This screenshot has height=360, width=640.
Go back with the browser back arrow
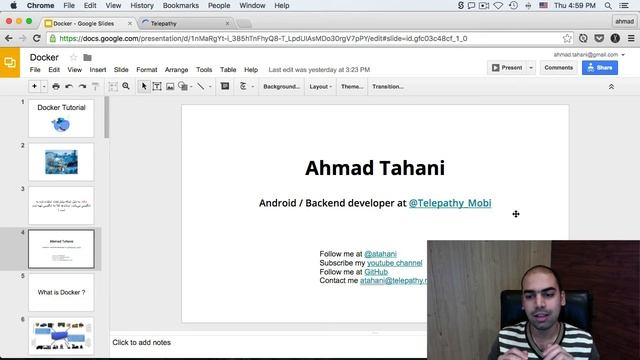[x=9, y=38]
